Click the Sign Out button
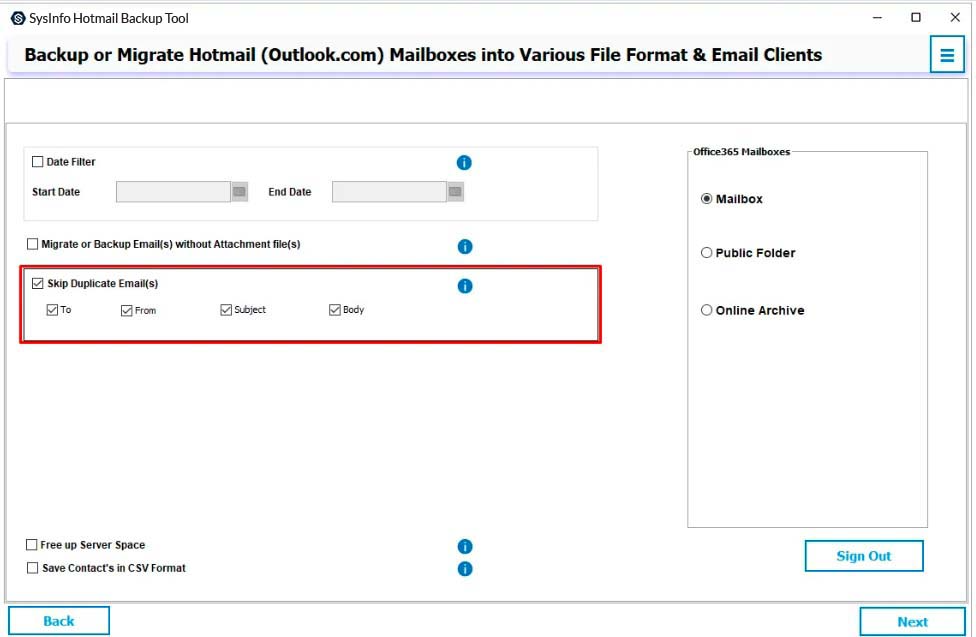Viewport: 976px width, 637px height. tap(863, 555)
